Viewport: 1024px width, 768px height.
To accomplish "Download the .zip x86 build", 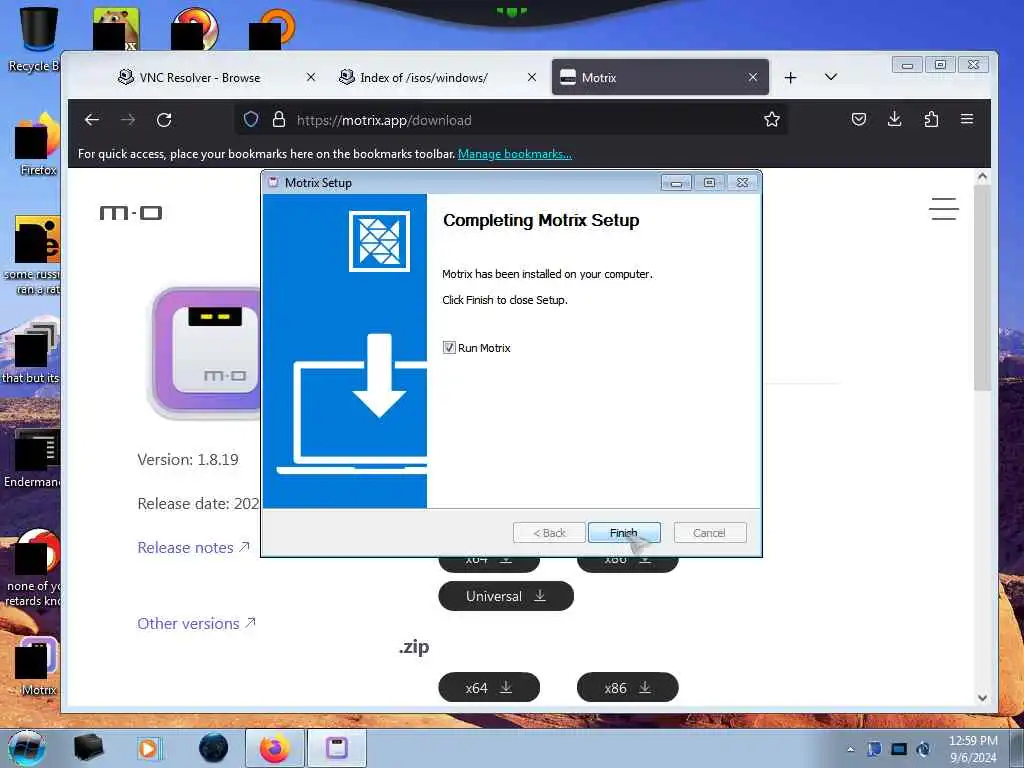I will [628, 688].
